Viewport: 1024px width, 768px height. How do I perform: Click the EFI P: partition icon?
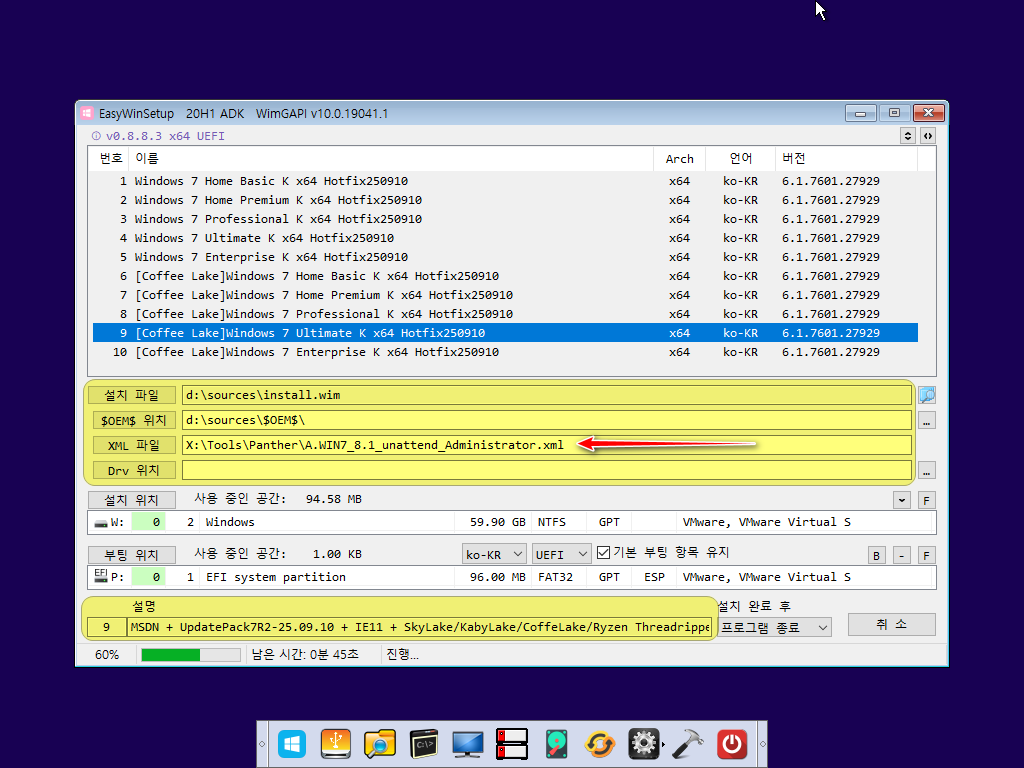pyautogui.click(x=101, y=575)
